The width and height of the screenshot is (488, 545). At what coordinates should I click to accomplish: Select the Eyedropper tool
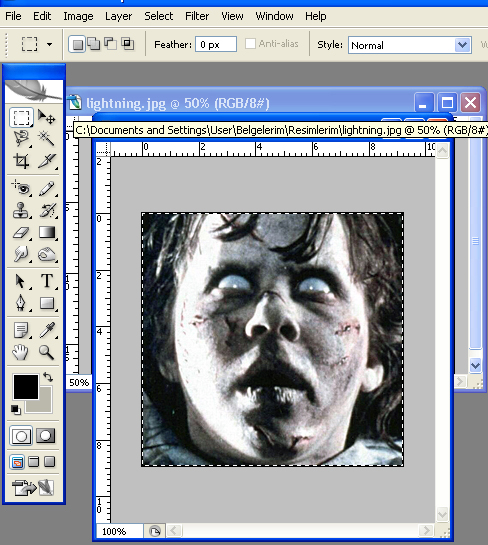click(47, 330)
